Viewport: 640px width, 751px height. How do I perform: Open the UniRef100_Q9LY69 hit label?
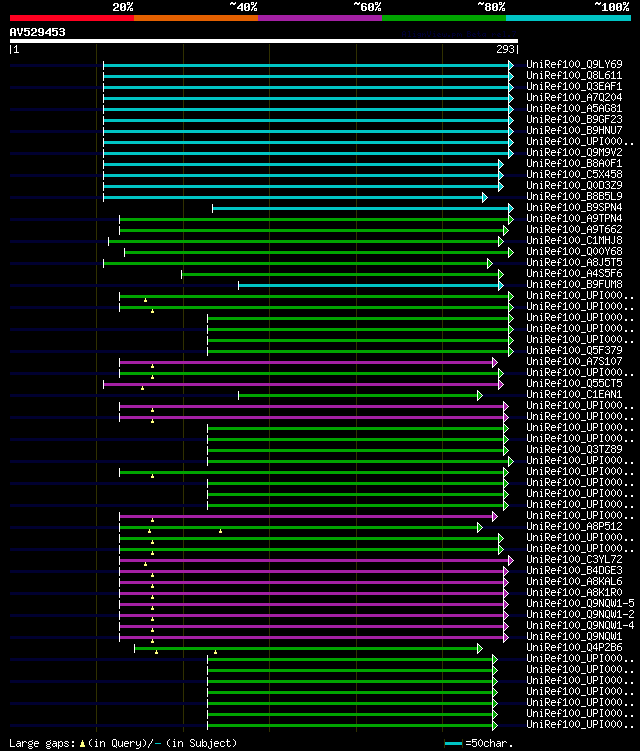point(574,64)
